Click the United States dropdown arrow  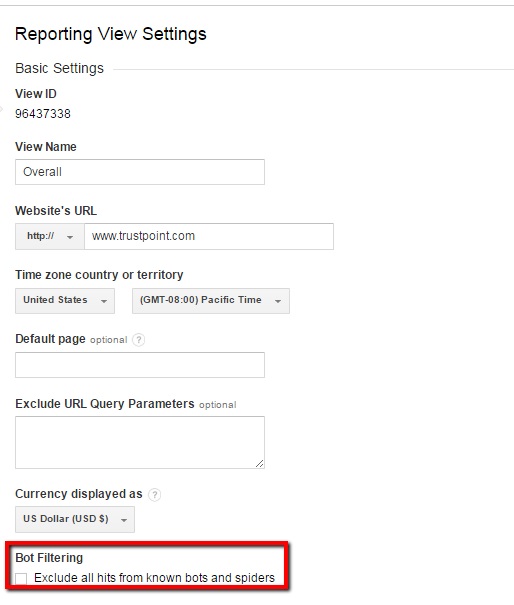pos(104,301)
